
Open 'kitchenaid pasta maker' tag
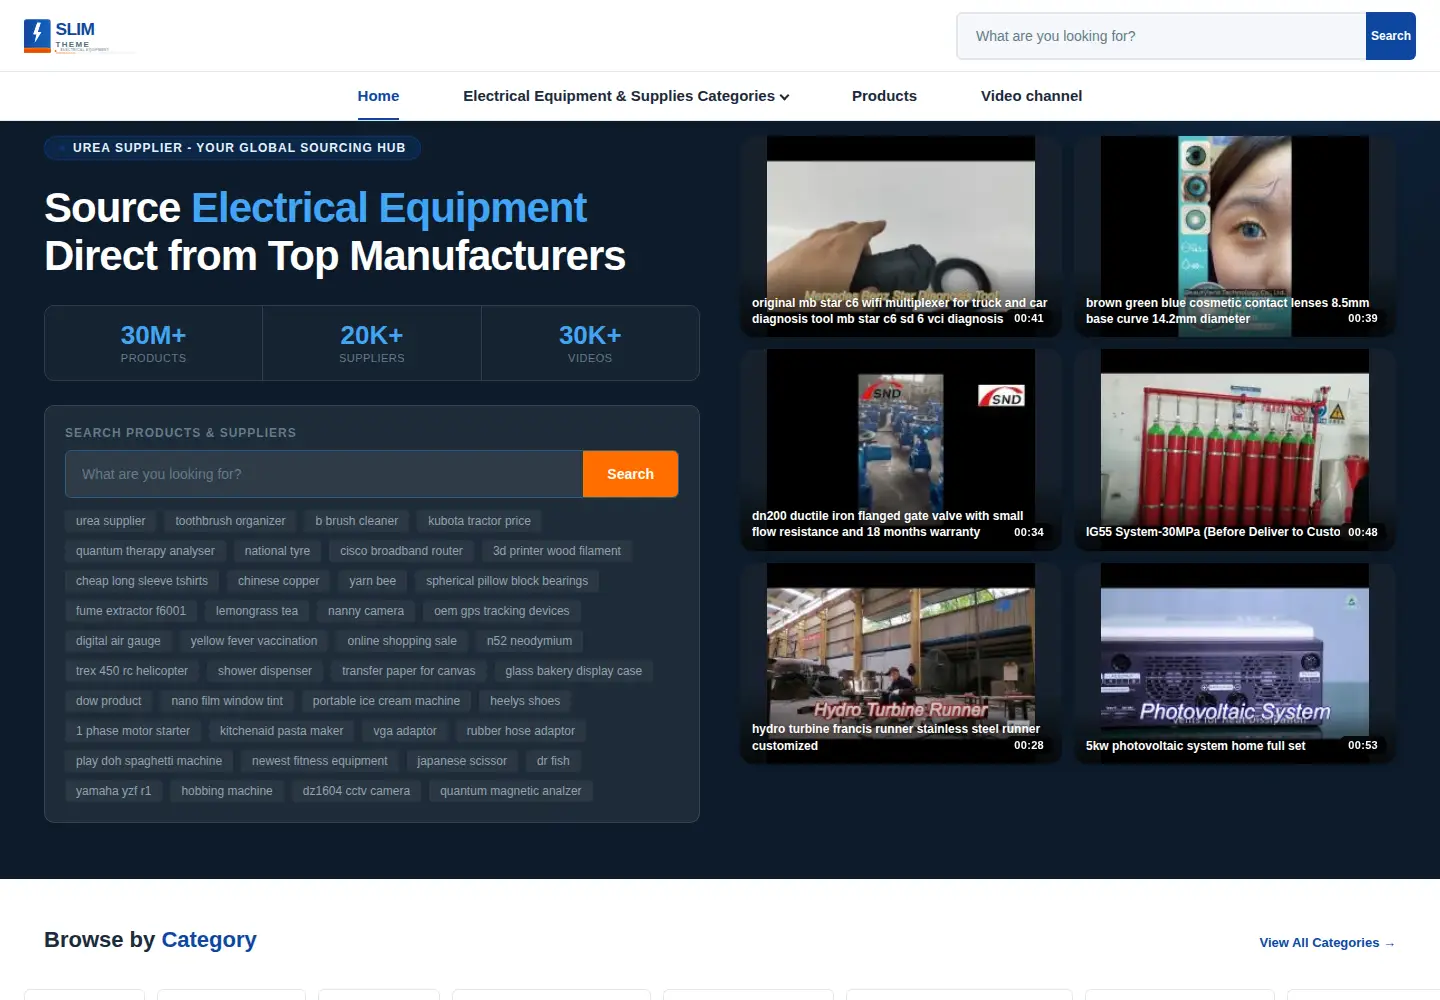point(281,731)
